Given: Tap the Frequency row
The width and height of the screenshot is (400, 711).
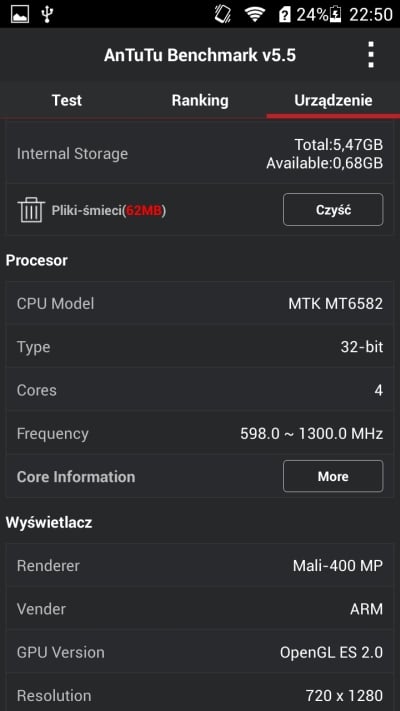Looking at the screenshot, I should 200,433.
